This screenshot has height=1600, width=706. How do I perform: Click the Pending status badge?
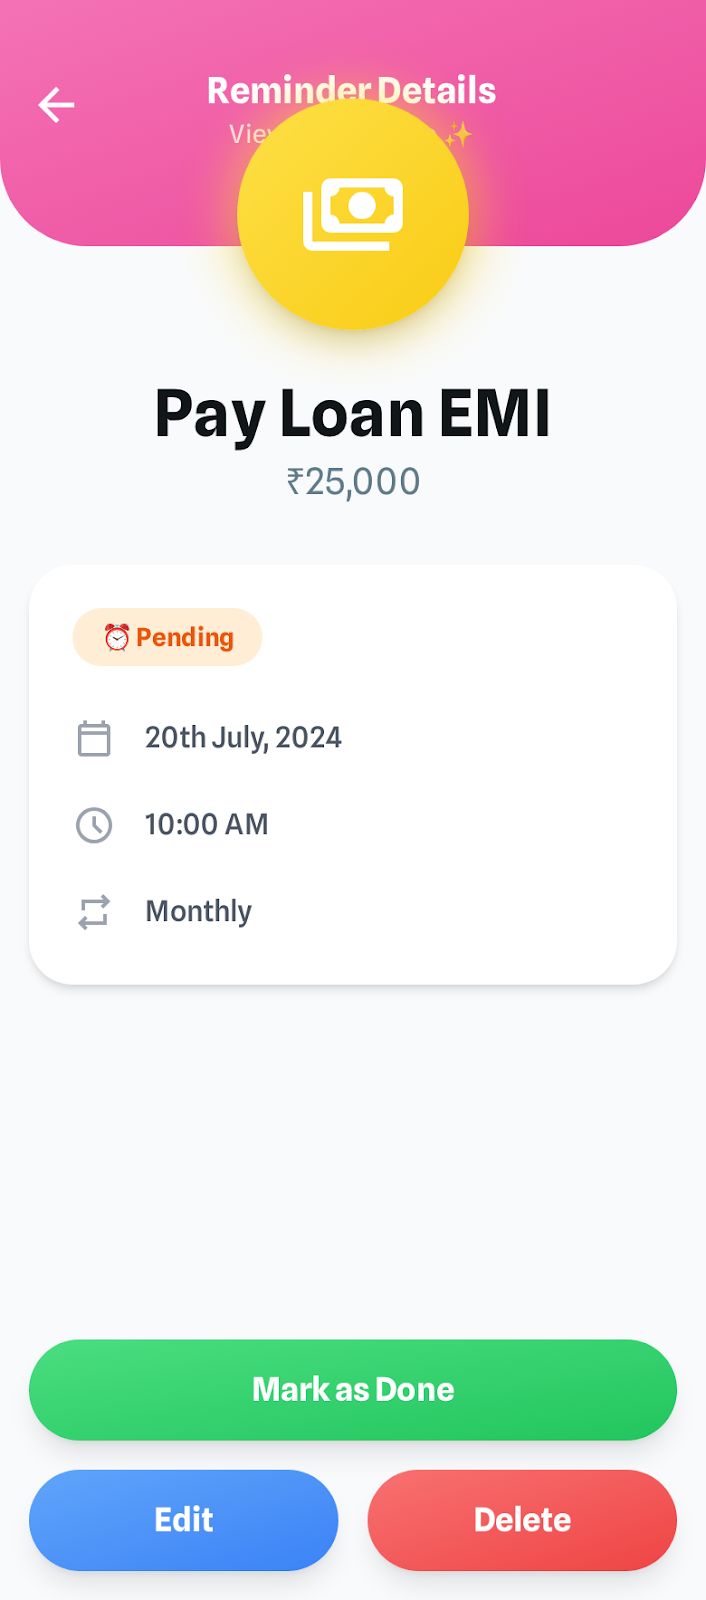tap(168, 638)
